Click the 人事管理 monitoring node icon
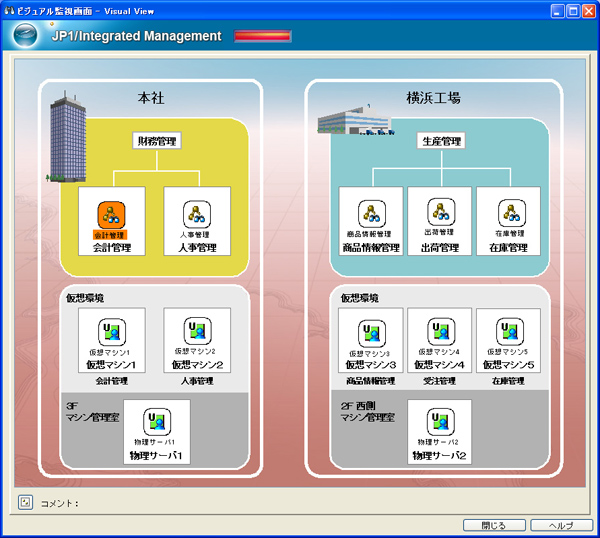Image resolution: width=600 pixels, height=538 pixels. click(x=197, y=214)
